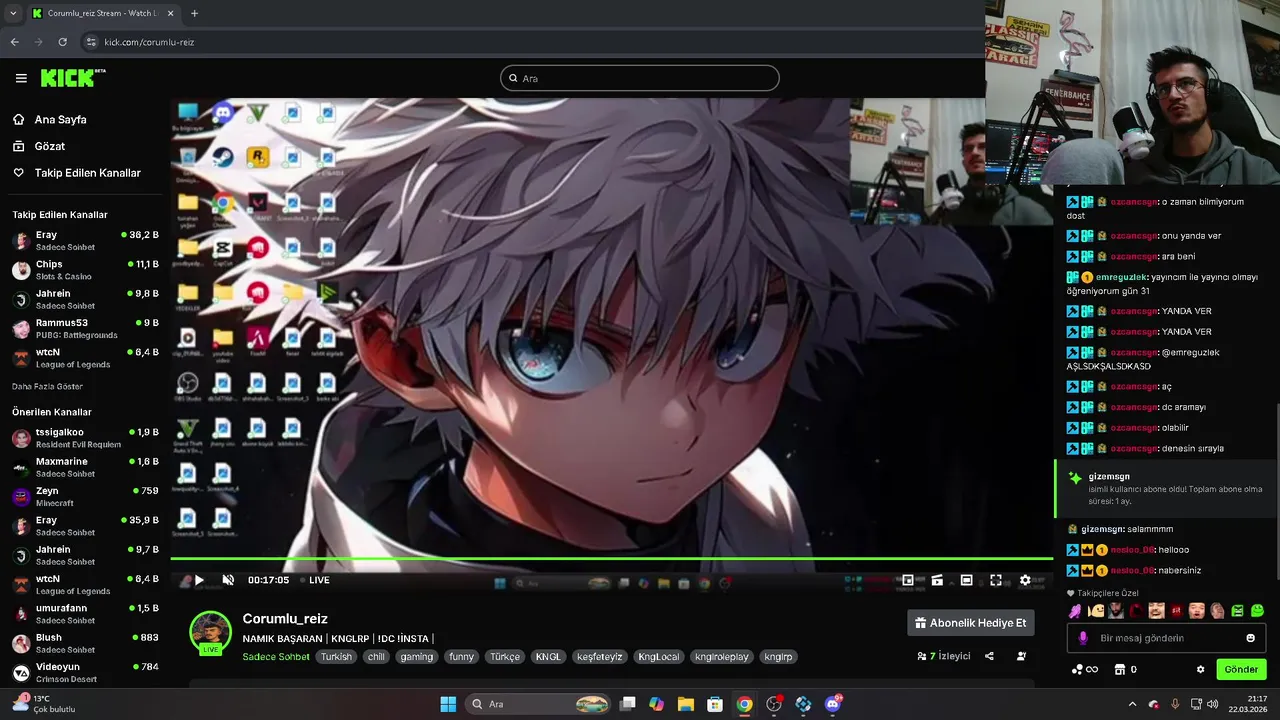Open the emoji picker in chat
Image resolution: width=1280 pixels, height=720 pixels.
(1250, 638)
